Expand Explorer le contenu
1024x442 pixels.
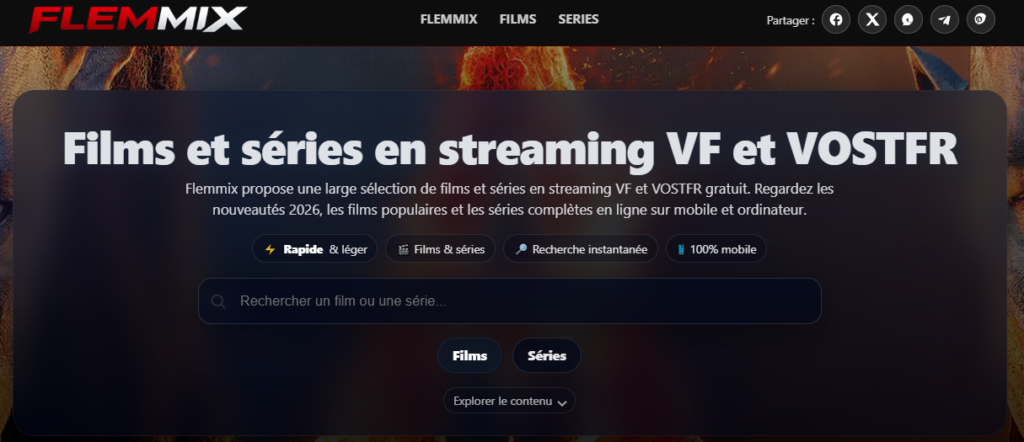[x=509, y=401]
